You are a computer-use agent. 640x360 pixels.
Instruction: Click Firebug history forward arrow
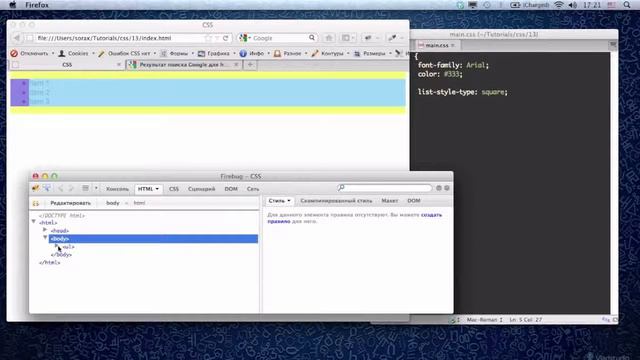point(71,188)
